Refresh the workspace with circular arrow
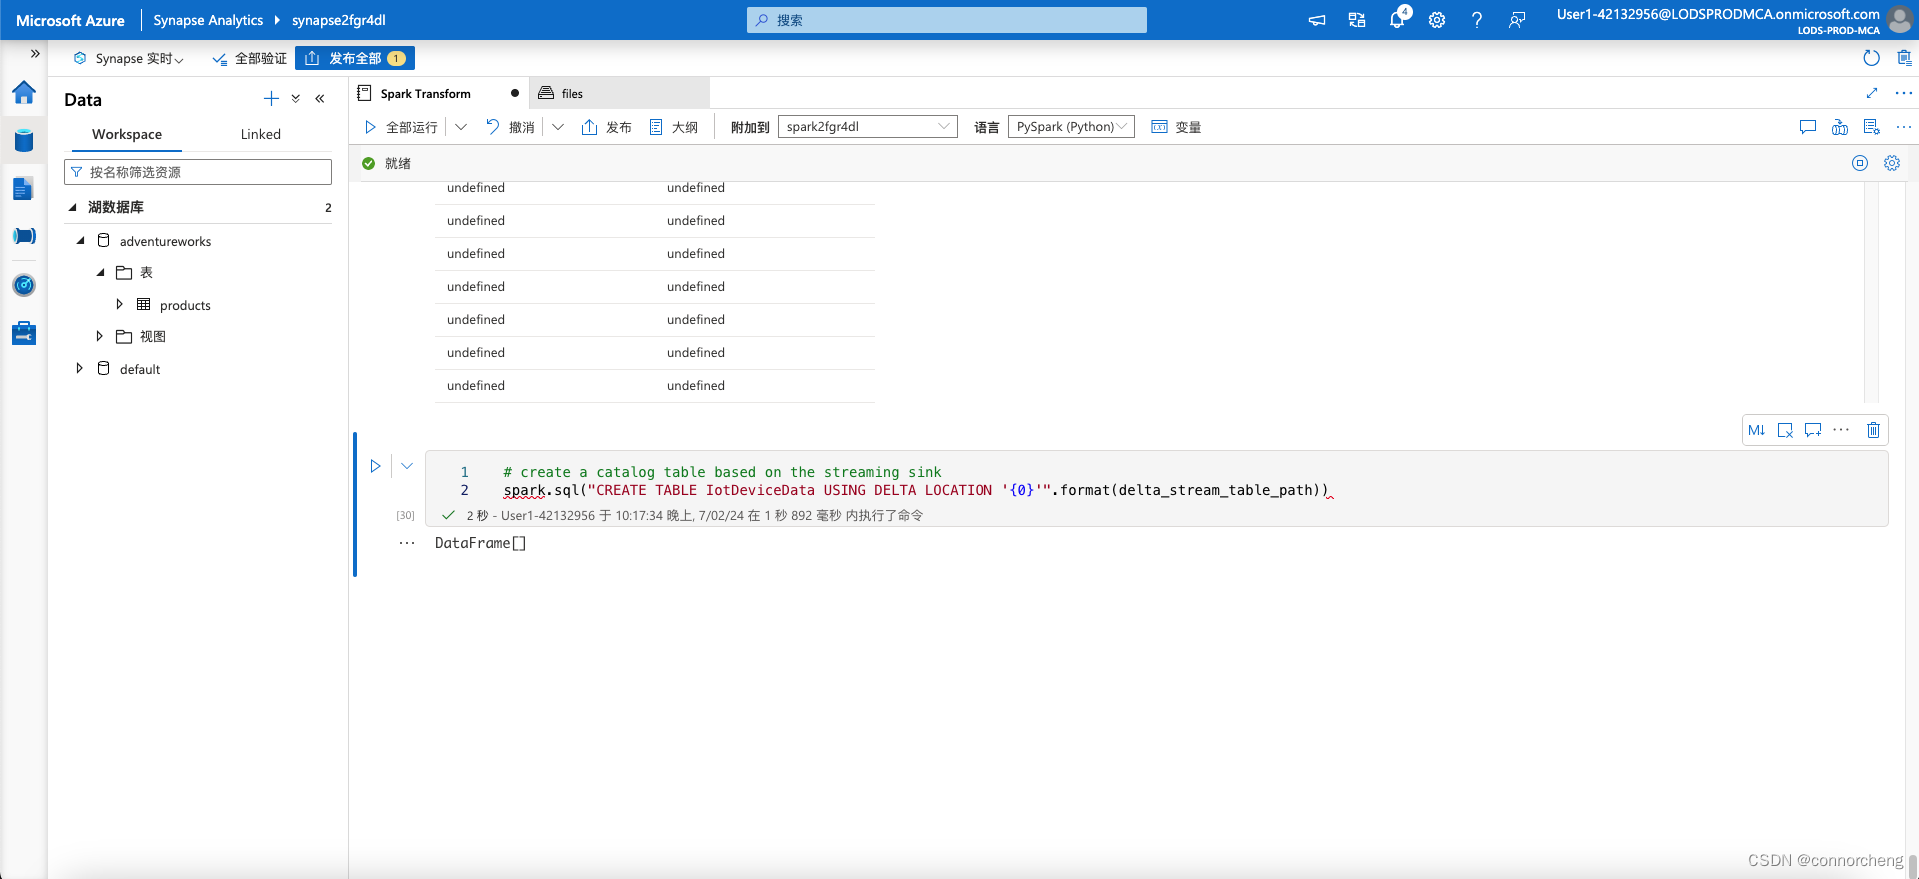This screenshot has width=1919, height=879. 1872,58
